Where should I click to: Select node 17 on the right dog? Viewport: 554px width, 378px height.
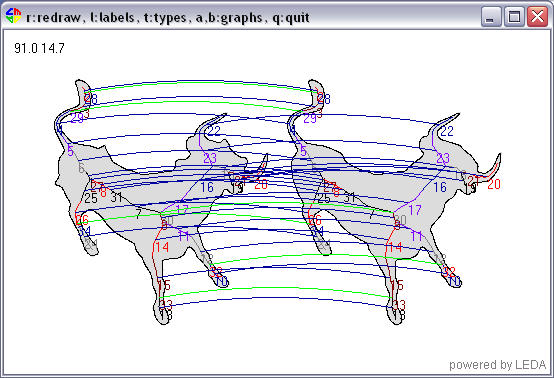pos(415,210)
